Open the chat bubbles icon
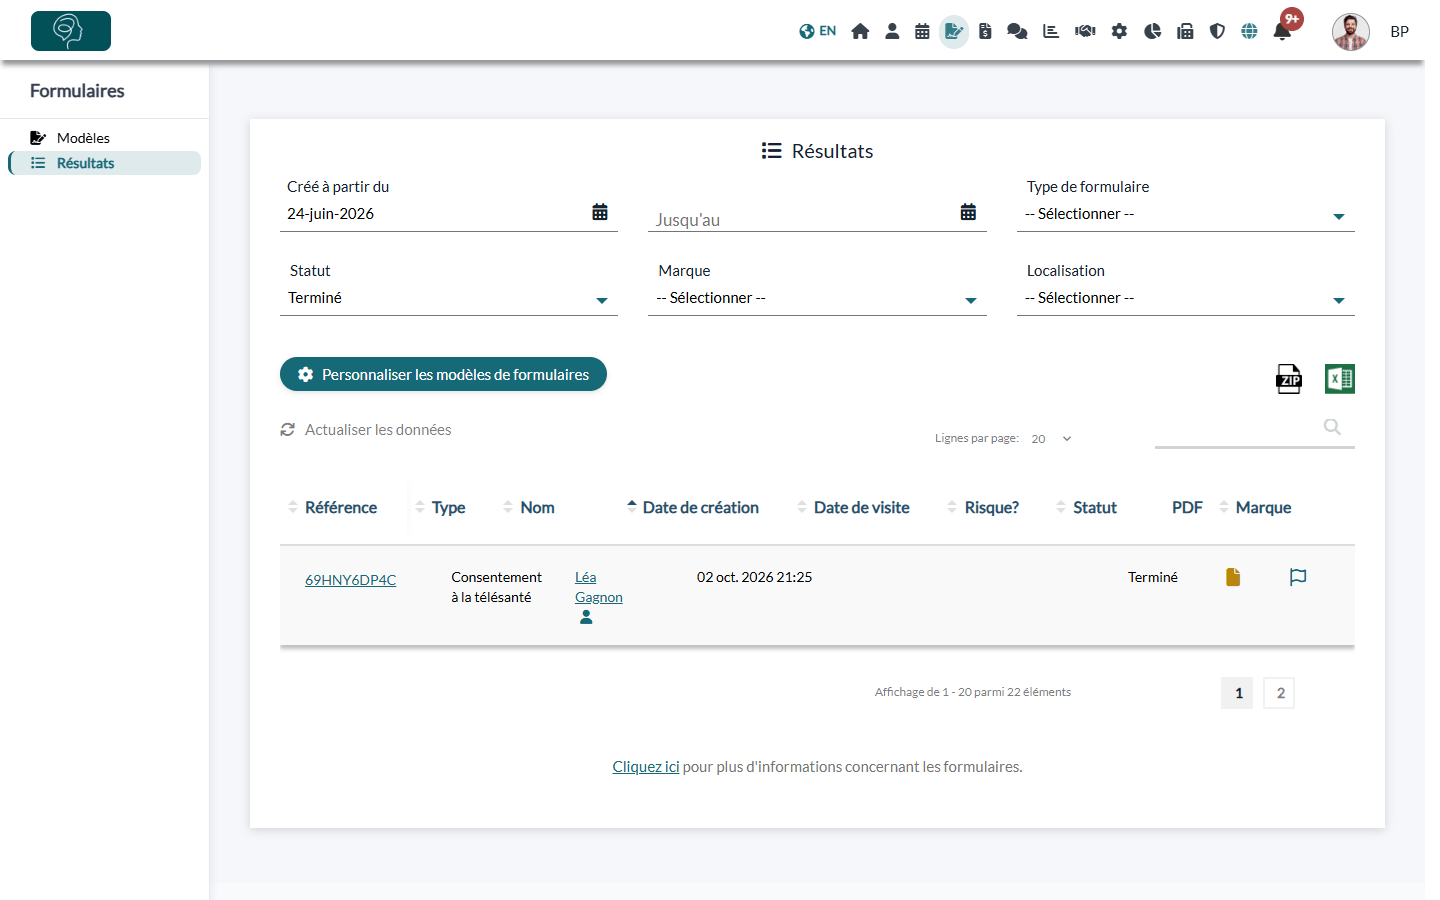This screenshot has width=1440, height=900. point(1017,31)
